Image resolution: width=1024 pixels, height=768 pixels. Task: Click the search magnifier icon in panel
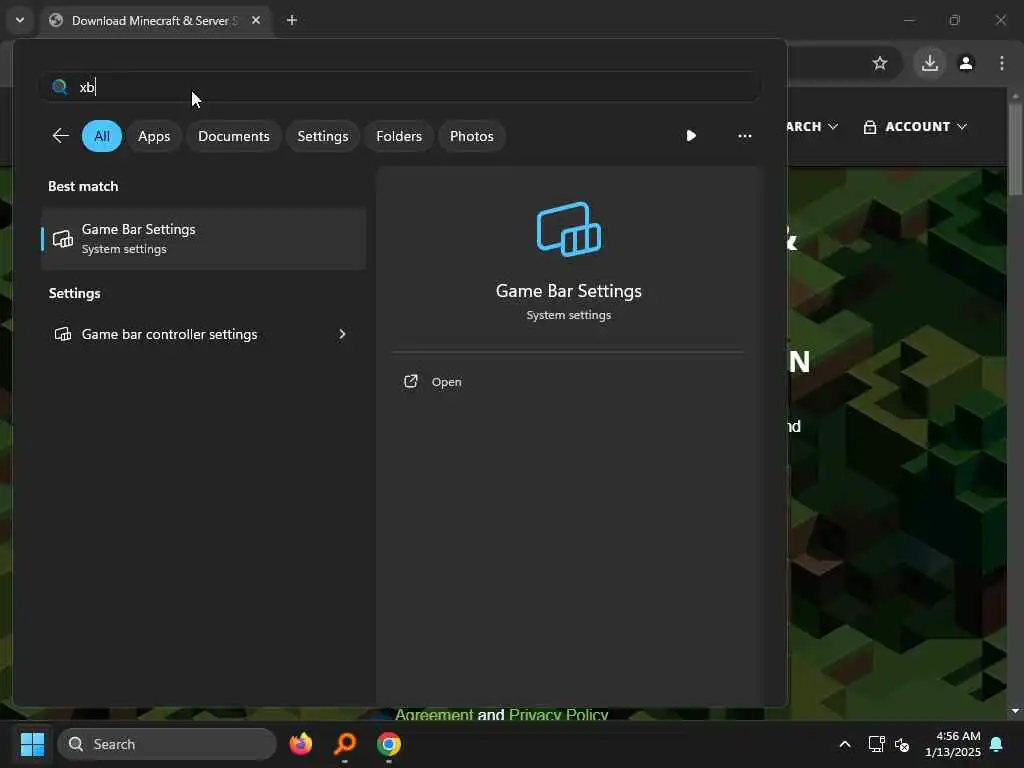click(59, 87)
